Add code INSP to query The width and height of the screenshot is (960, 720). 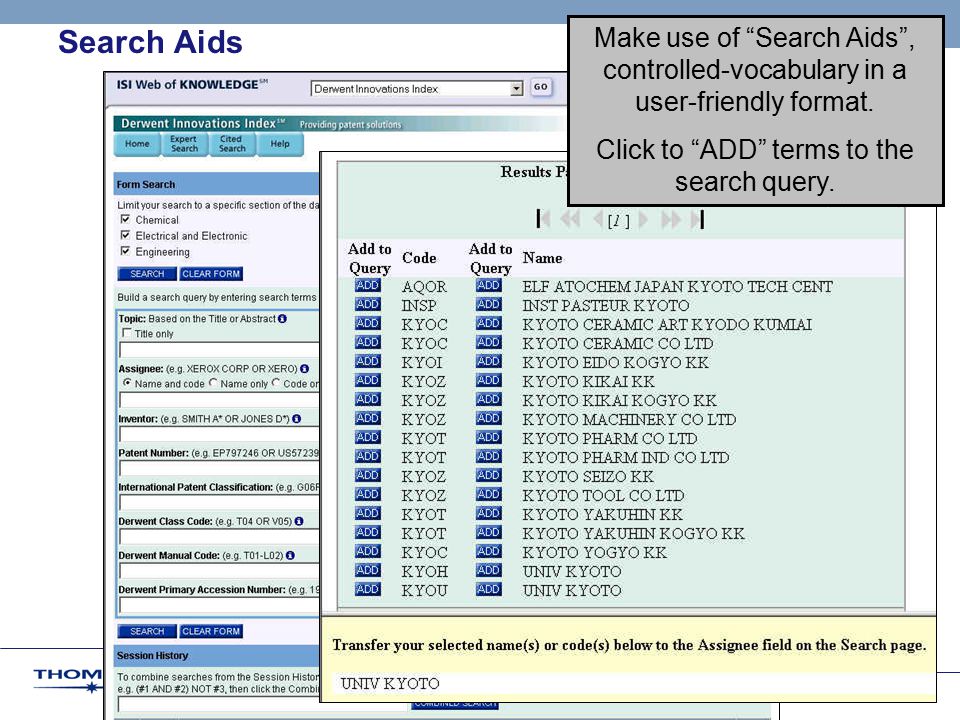tap(367, 304)
